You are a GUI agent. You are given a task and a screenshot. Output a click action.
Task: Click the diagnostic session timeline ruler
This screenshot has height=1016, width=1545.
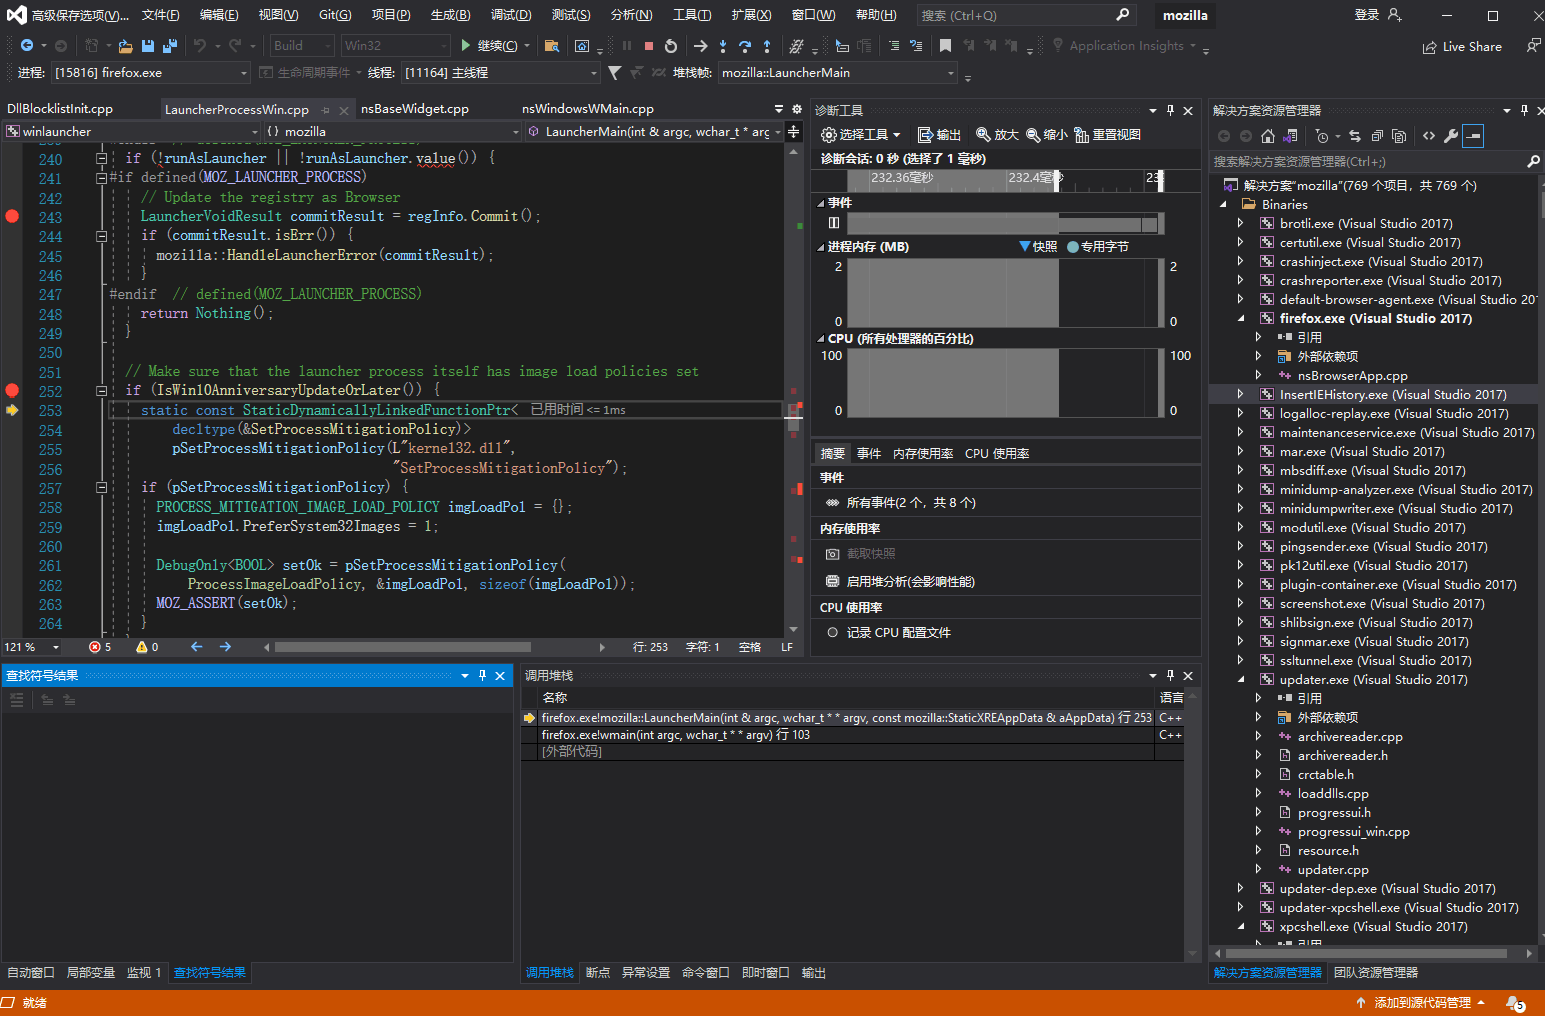[x=1005, y=179]
